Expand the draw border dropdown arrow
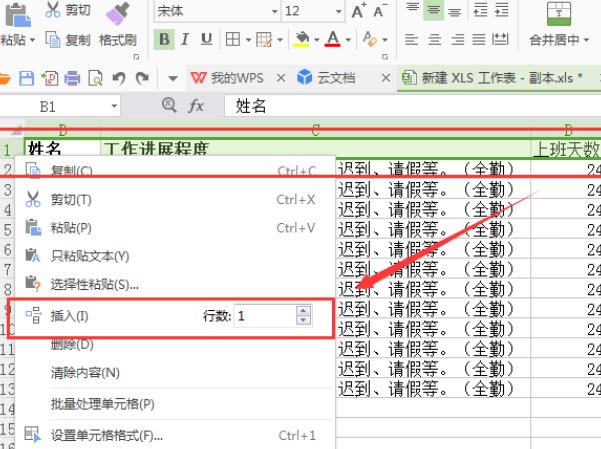The width and height of the screenshot is (601, 449). tap(280, 39)
